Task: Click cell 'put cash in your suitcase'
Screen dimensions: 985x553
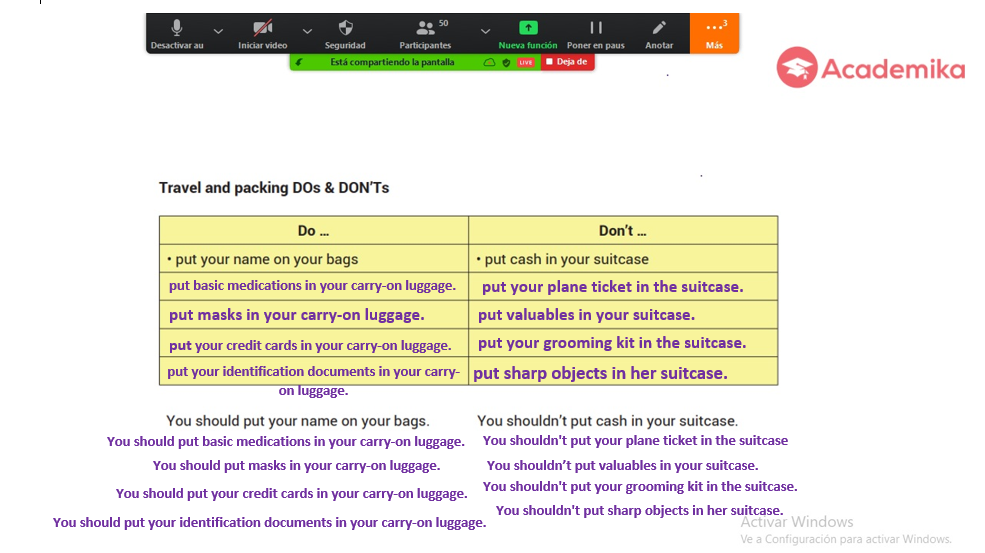Action: pos(623,259)
